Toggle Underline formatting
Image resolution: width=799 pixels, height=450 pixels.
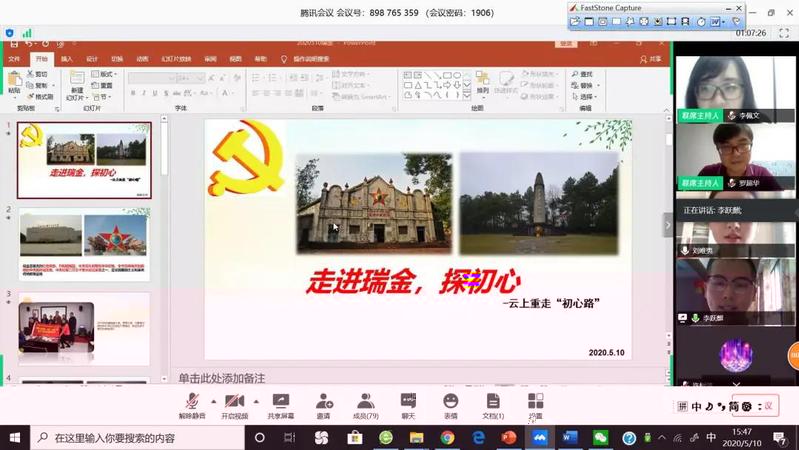(x=155, y=93)
